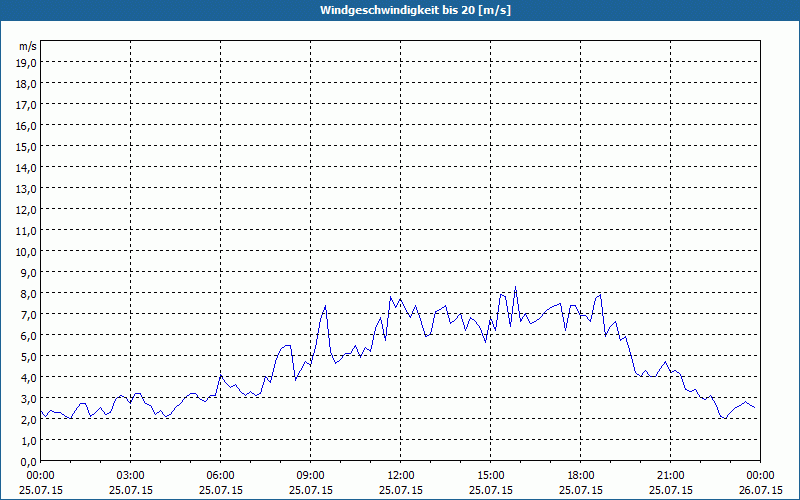Click the '25.07.15' date under '12:00'

pyautogui.click(x=401, y=490)
